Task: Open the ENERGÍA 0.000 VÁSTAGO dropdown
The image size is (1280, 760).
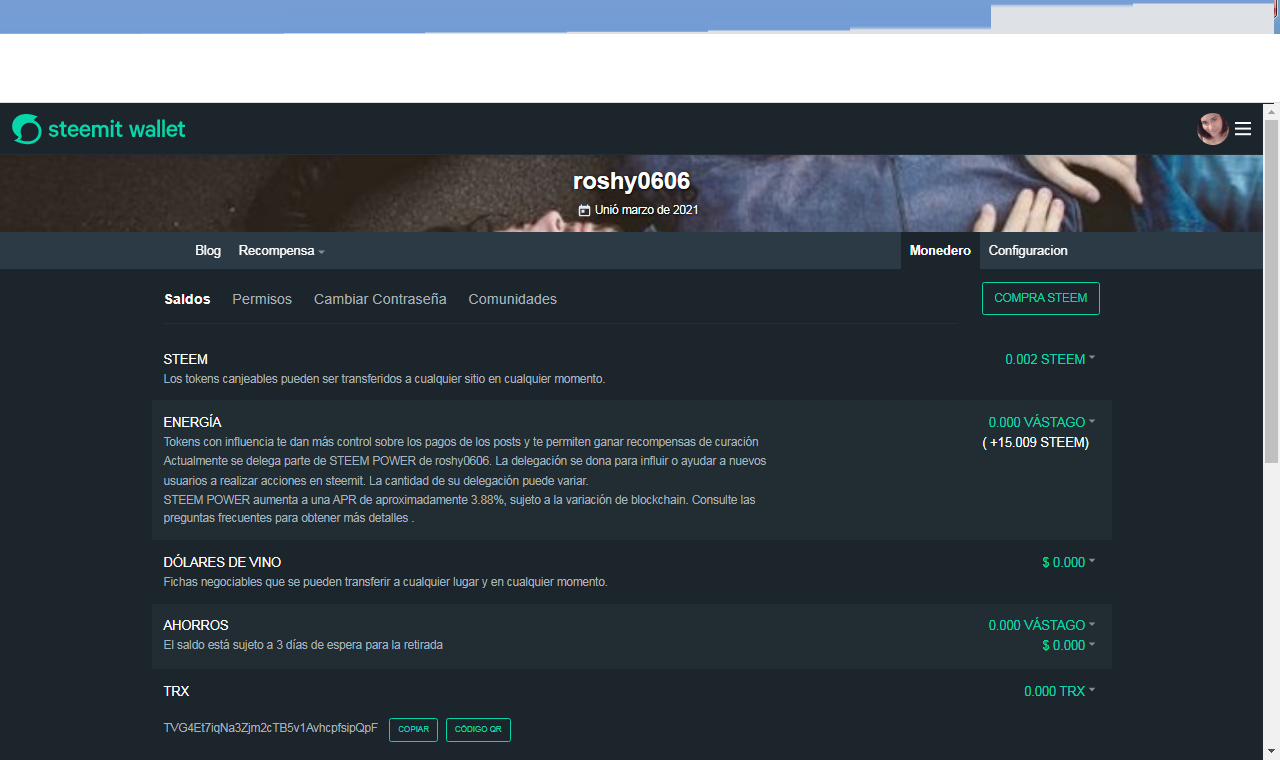Action: (1042, 422)
